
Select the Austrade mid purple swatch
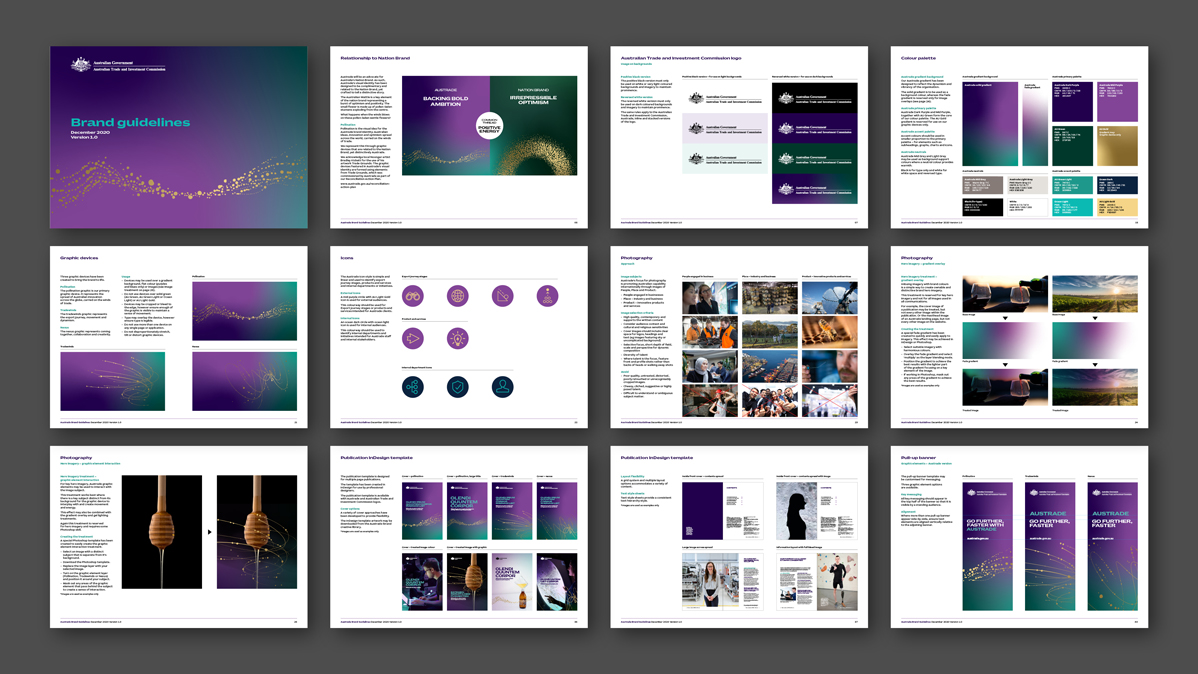pos(1118,102)
